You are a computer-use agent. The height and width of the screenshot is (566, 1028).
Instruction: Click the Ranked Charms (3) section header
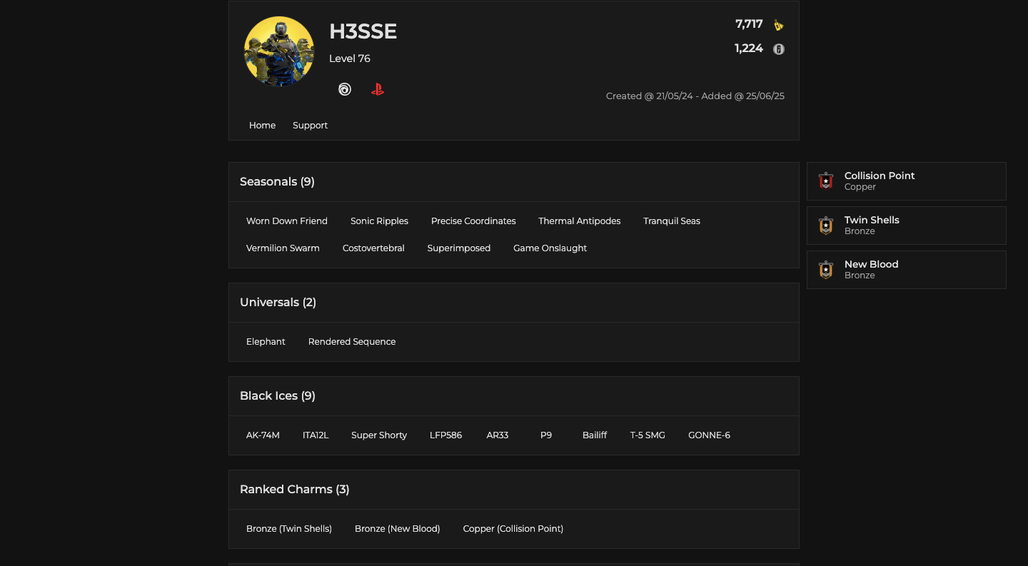tap(294, 489)
